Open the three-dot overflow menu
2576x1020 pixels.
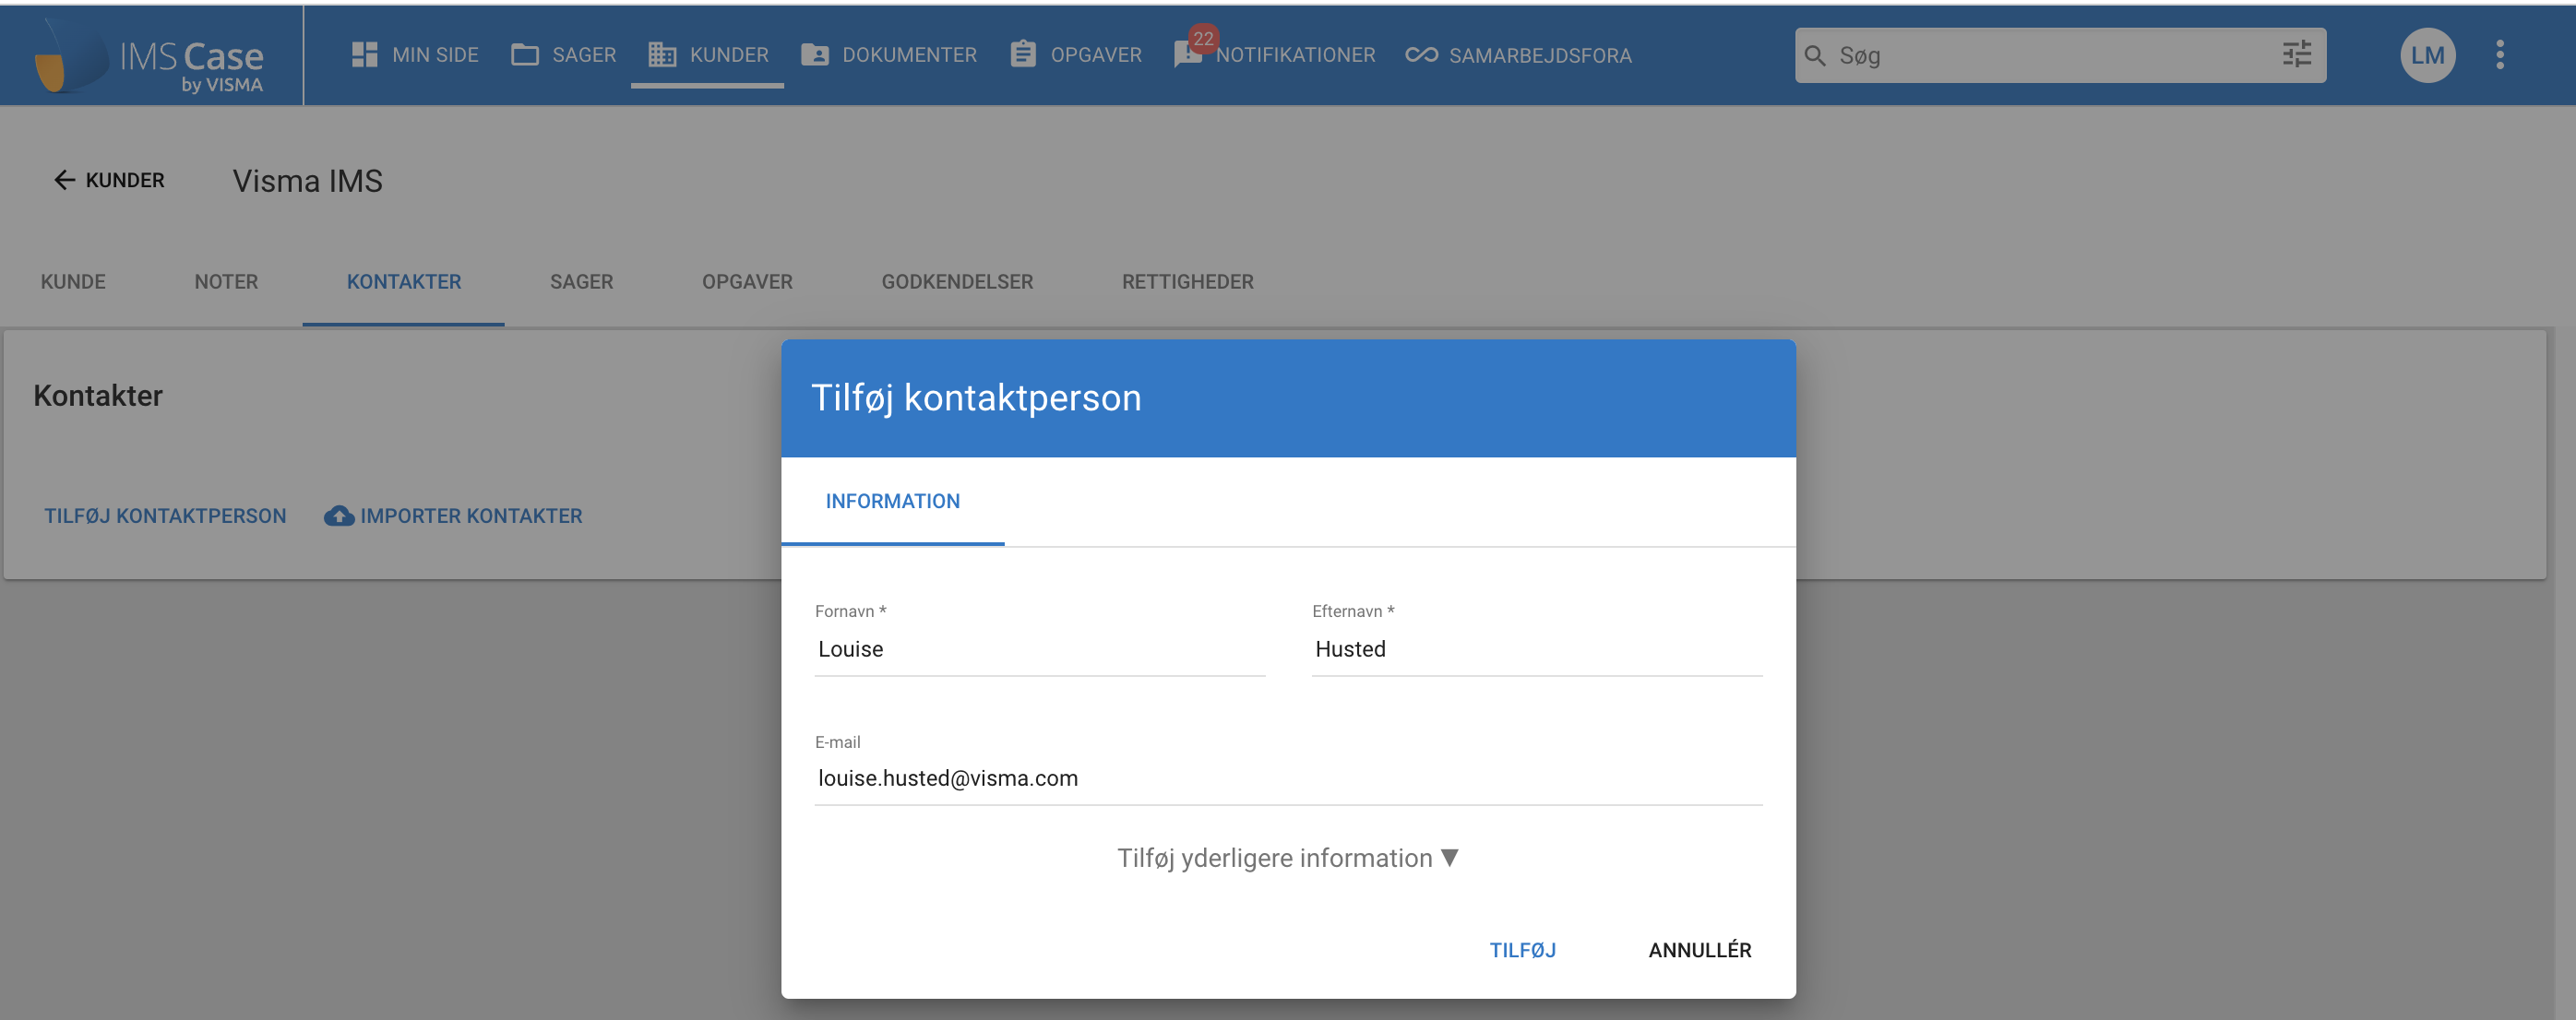[2500, 55]
